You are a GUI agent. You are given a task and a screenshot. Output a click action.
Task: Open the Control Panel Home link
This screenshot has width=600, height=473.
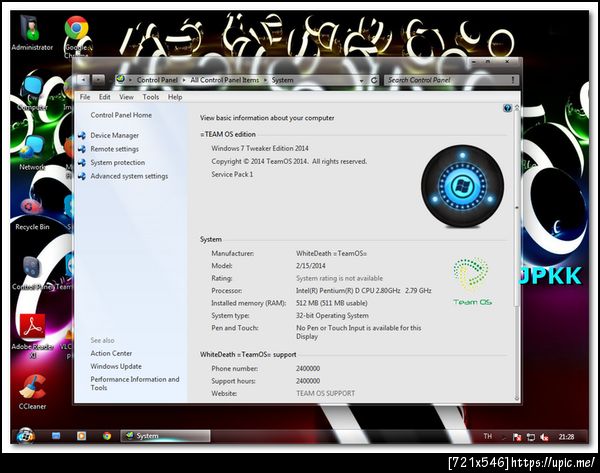121,115
